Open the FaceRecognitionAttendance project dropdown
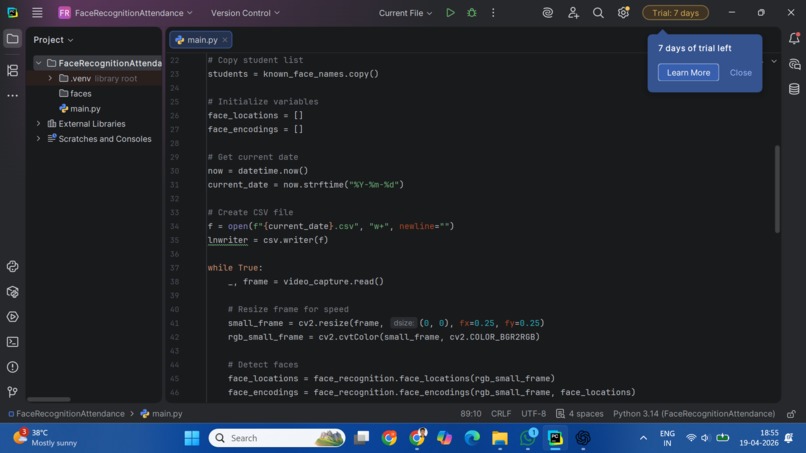This screenshot has height=453, width=806. click(x=125, y=13)
